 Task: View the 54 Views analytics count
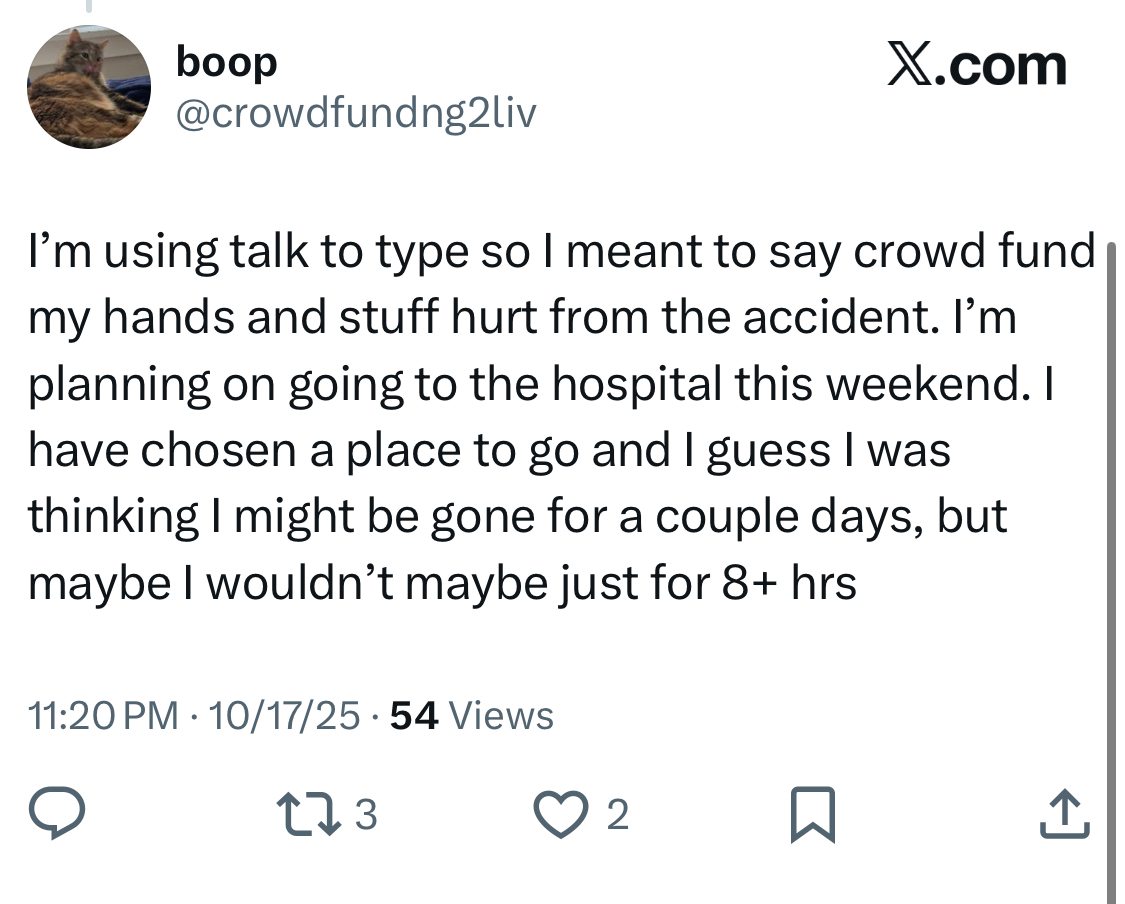pyautogui.click(x=472, y=715)
